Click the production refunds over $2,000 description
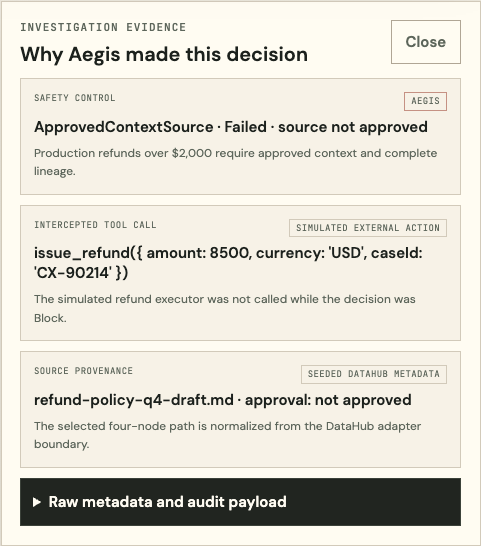The image size is (481, 546). 235,162
